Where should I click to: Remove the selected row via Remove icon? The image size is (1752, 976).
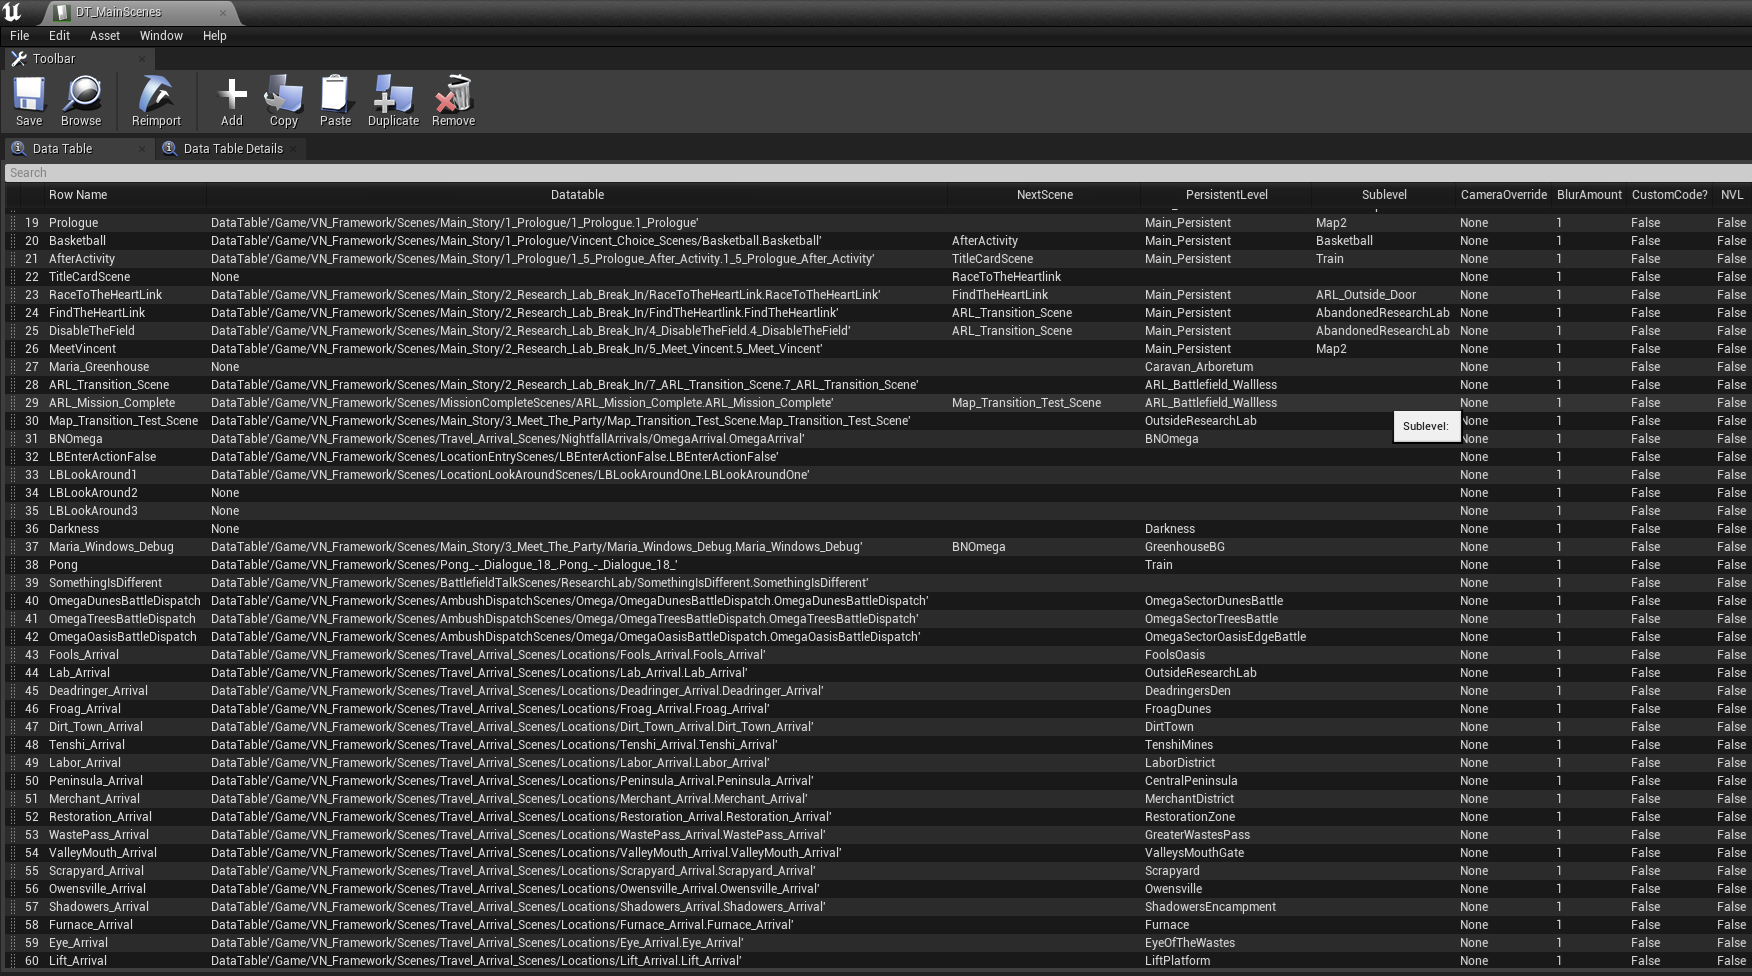[452, 99]
